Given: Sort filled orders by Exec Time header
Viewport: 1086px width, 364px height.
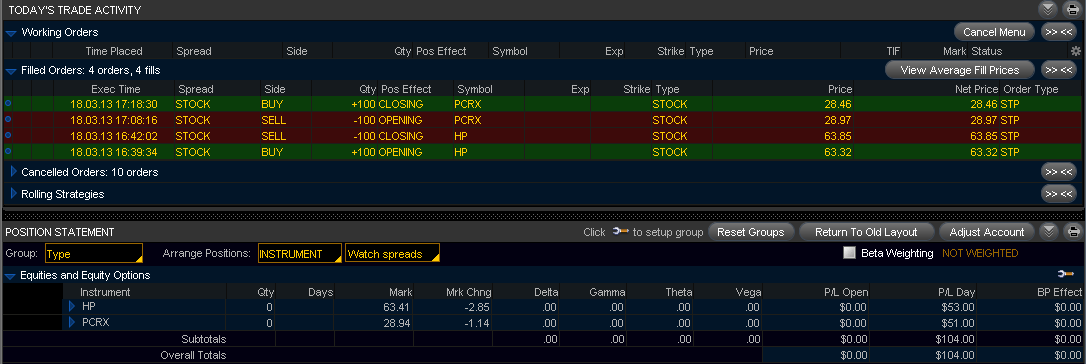Looking at the screenshot, I should (116, 89).
